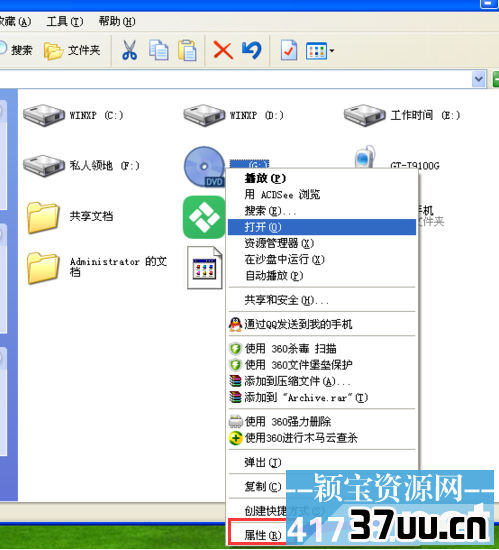Expand the address bar dropdown arrow

click(478, 79)
